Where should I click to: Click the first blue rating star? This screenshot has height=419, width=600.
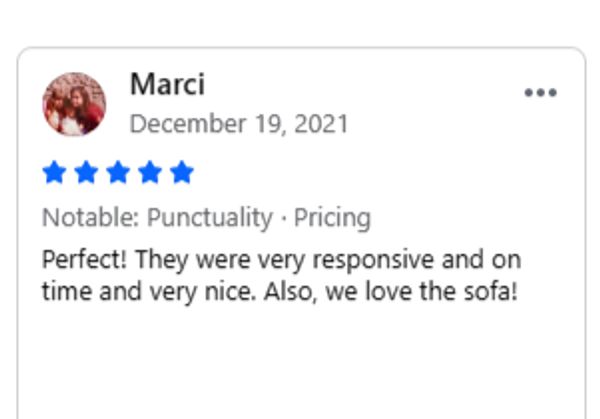54,173
